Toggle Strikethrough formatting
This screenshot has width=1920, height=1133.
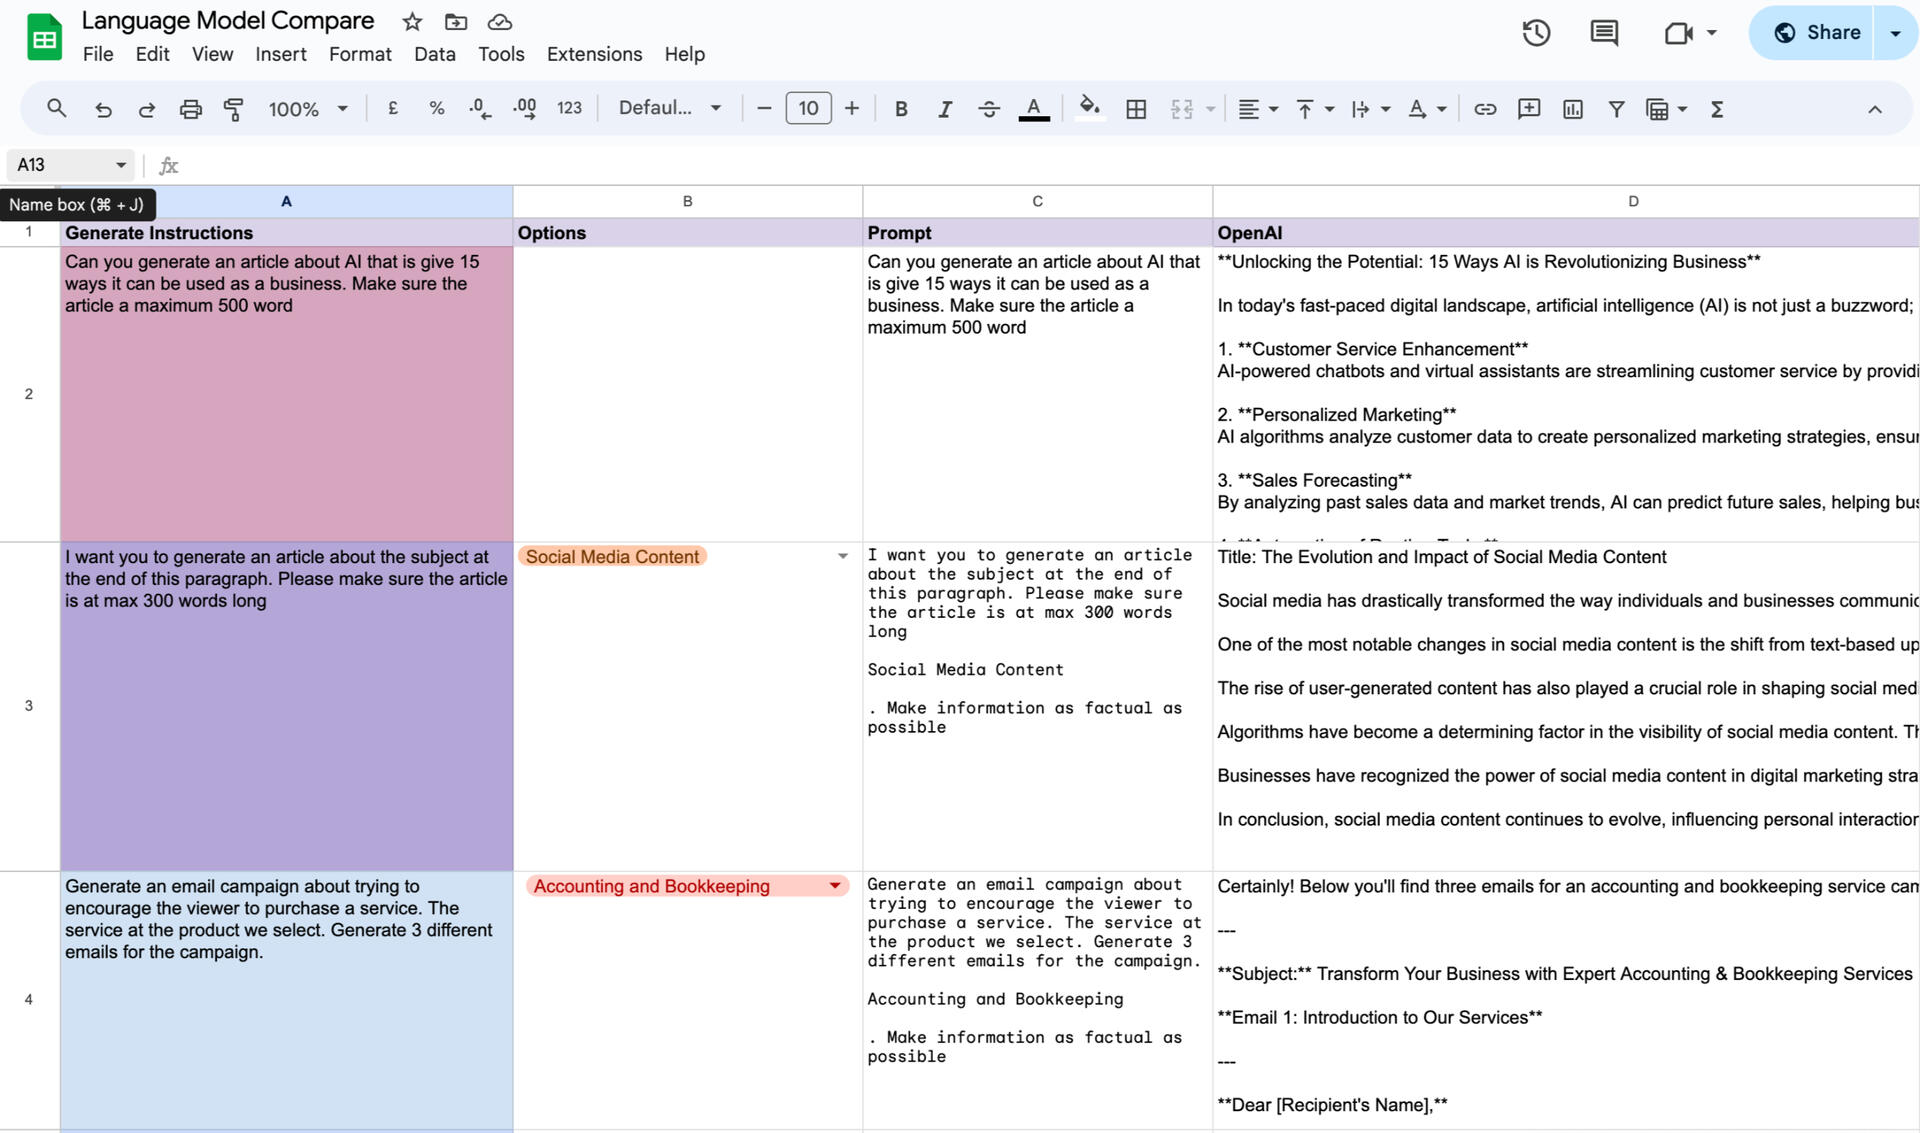click(989, 109)
